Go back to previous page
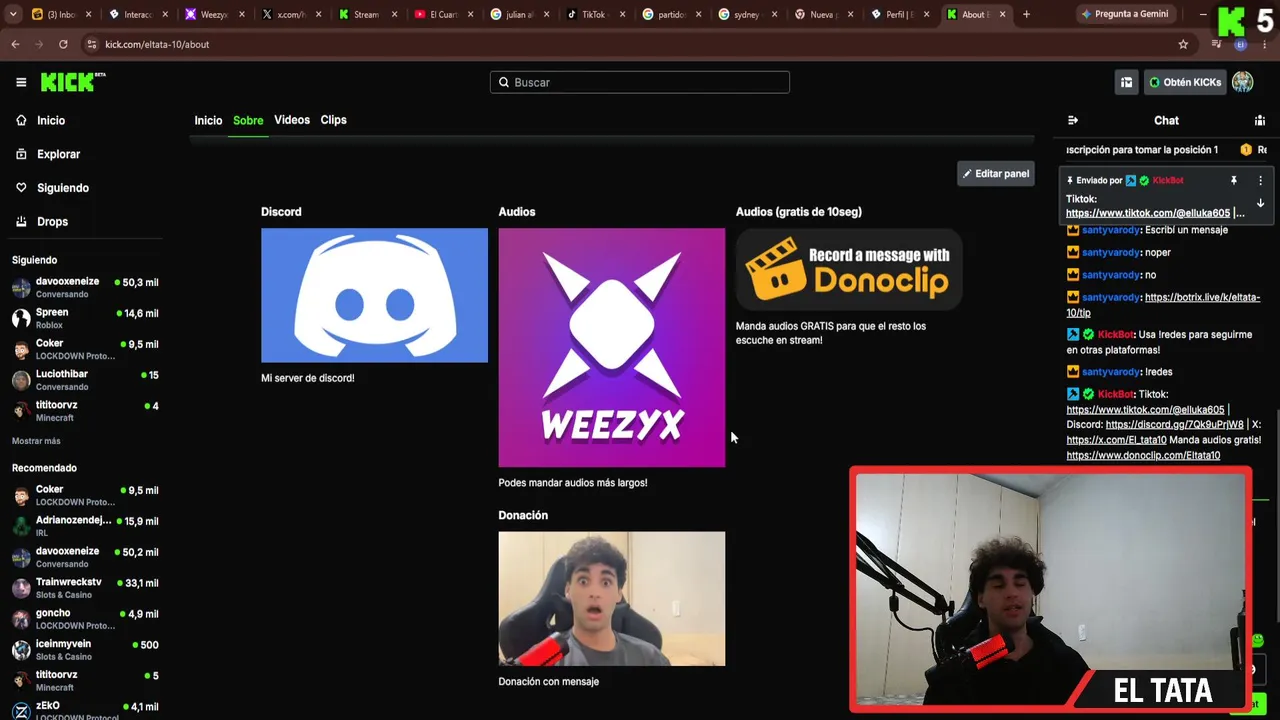The width and height of the screenshot is (1280, 720). click(x=15, y=44)
